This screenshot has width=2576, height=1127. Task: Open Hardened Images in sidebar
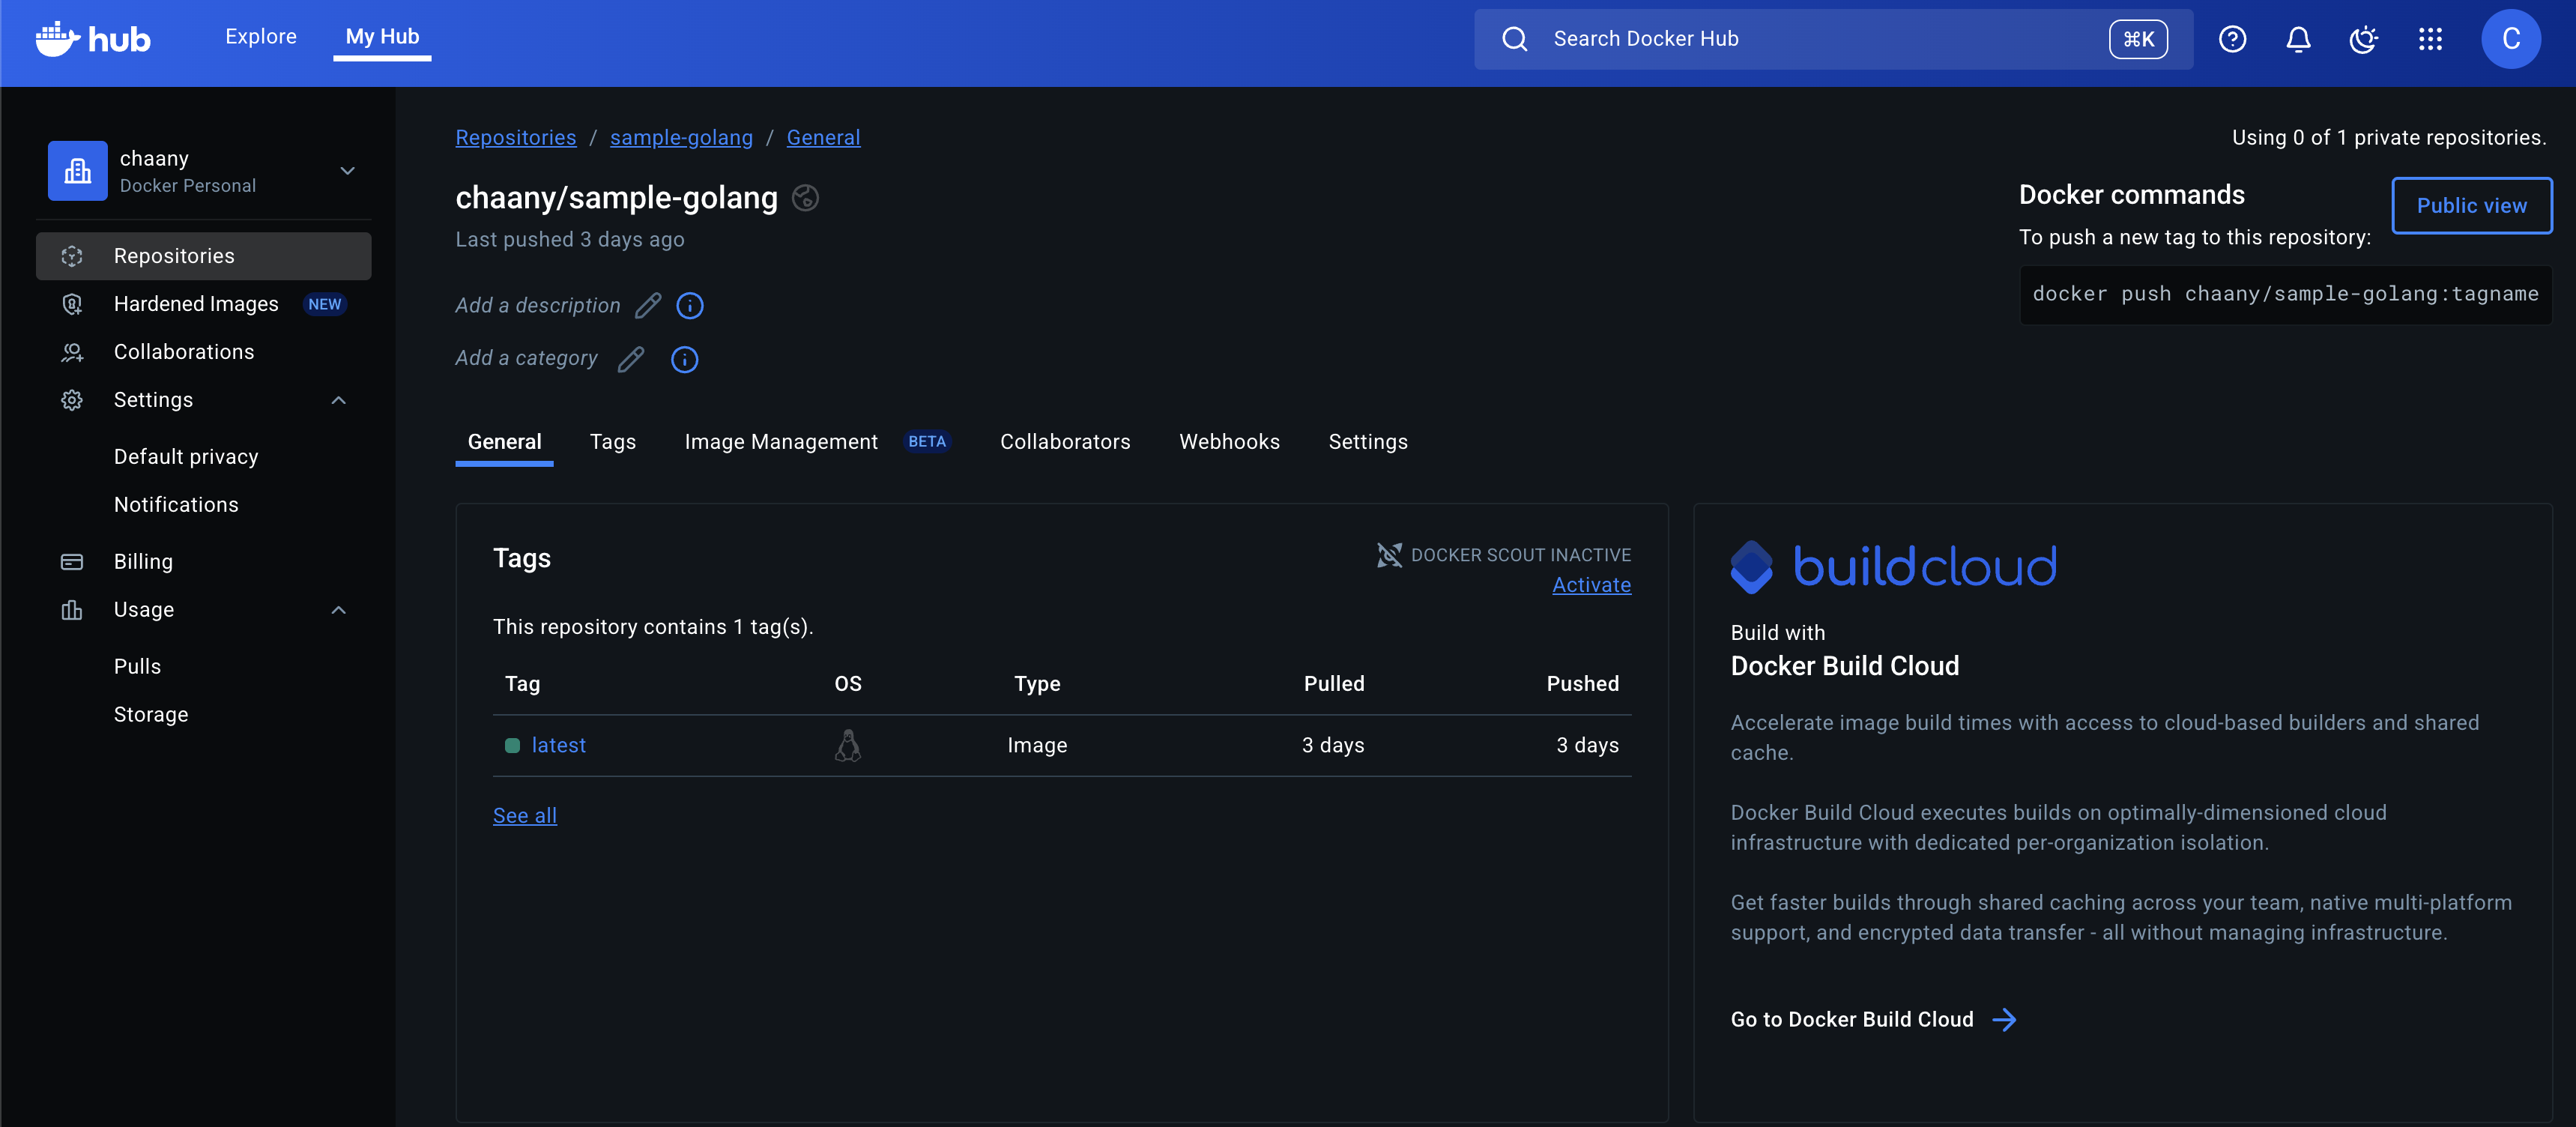click(x=196, y=304)
